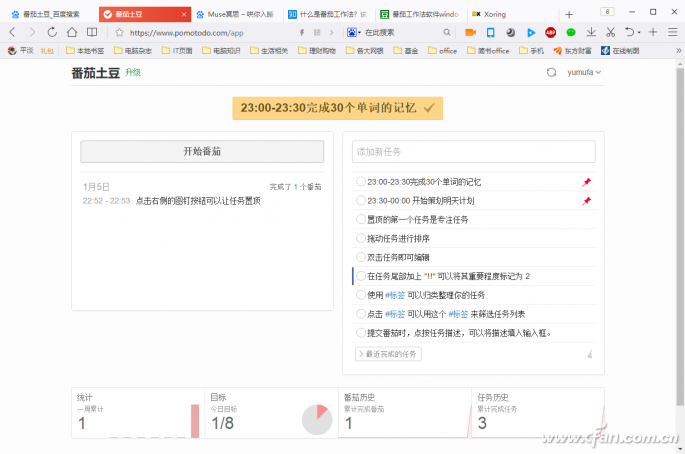685x454 pixels.
Task: Click the broom icon below task list
Action: (590, 354)
